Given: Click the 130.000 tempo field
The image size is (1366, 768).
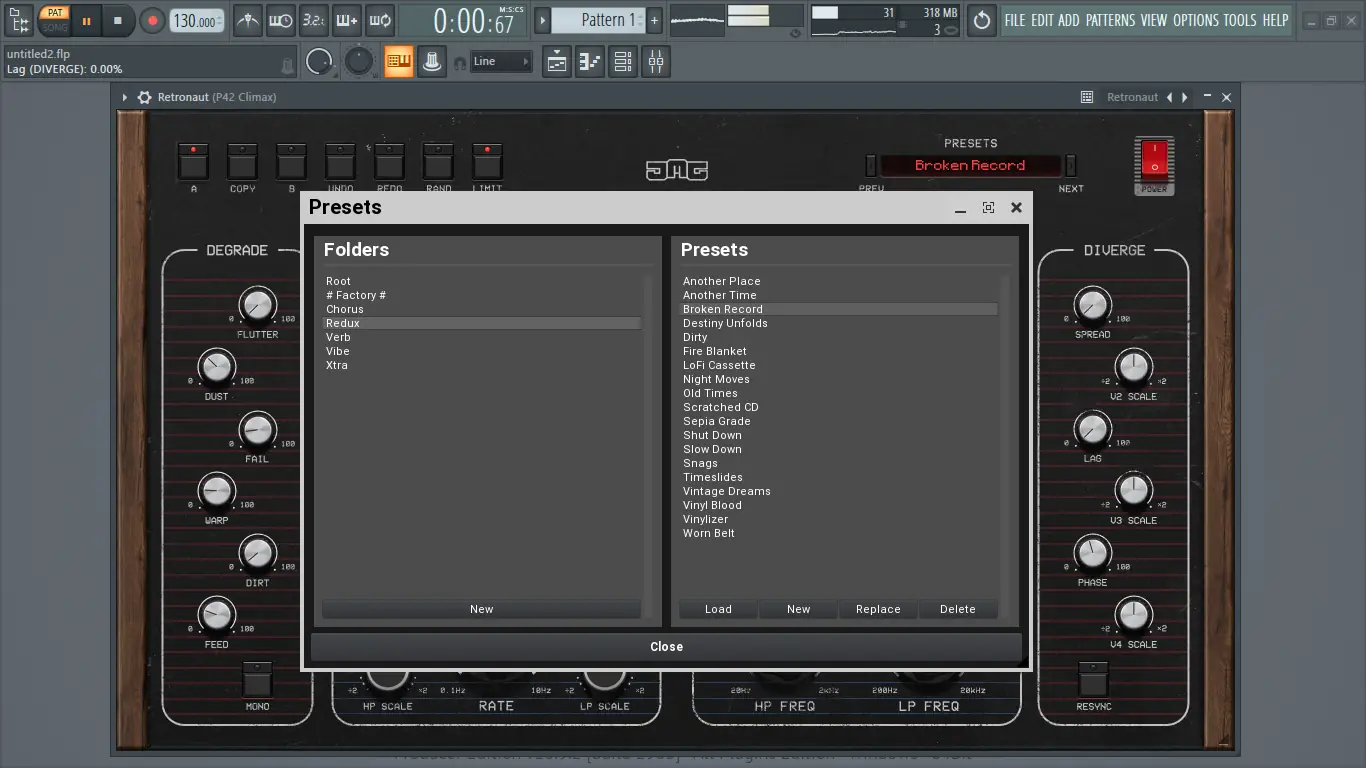Looking at the screenshot, I should pos(197,21).
